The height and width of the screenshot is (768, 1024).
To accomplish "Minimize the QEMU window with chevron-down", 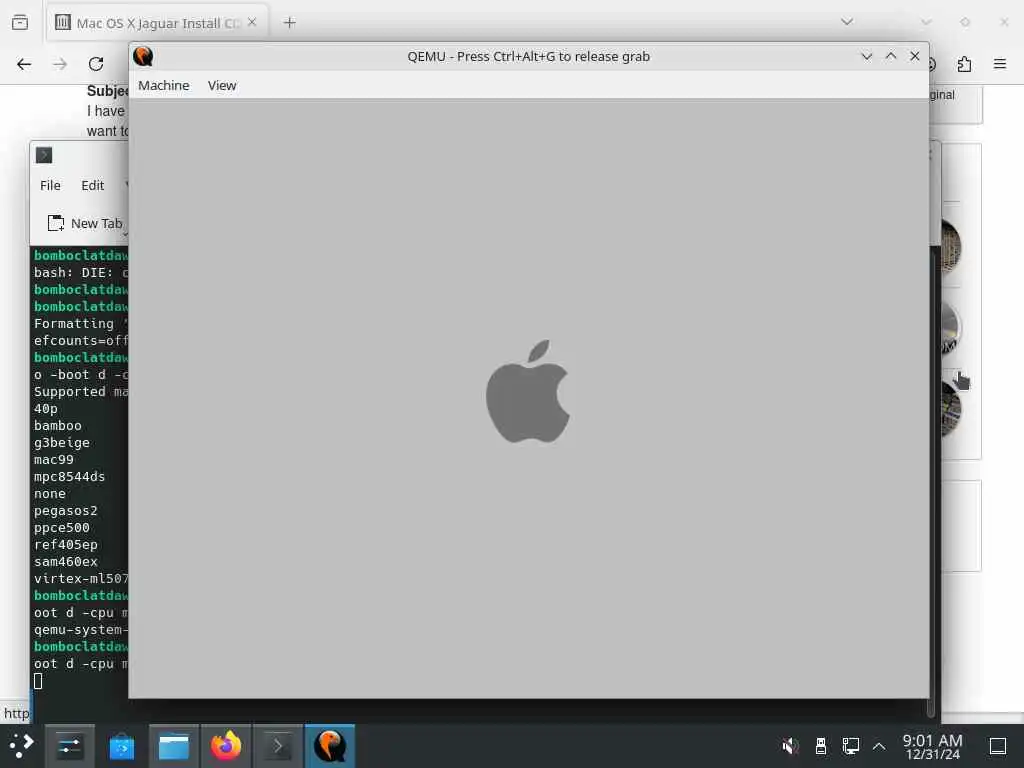I will [867, 56].
